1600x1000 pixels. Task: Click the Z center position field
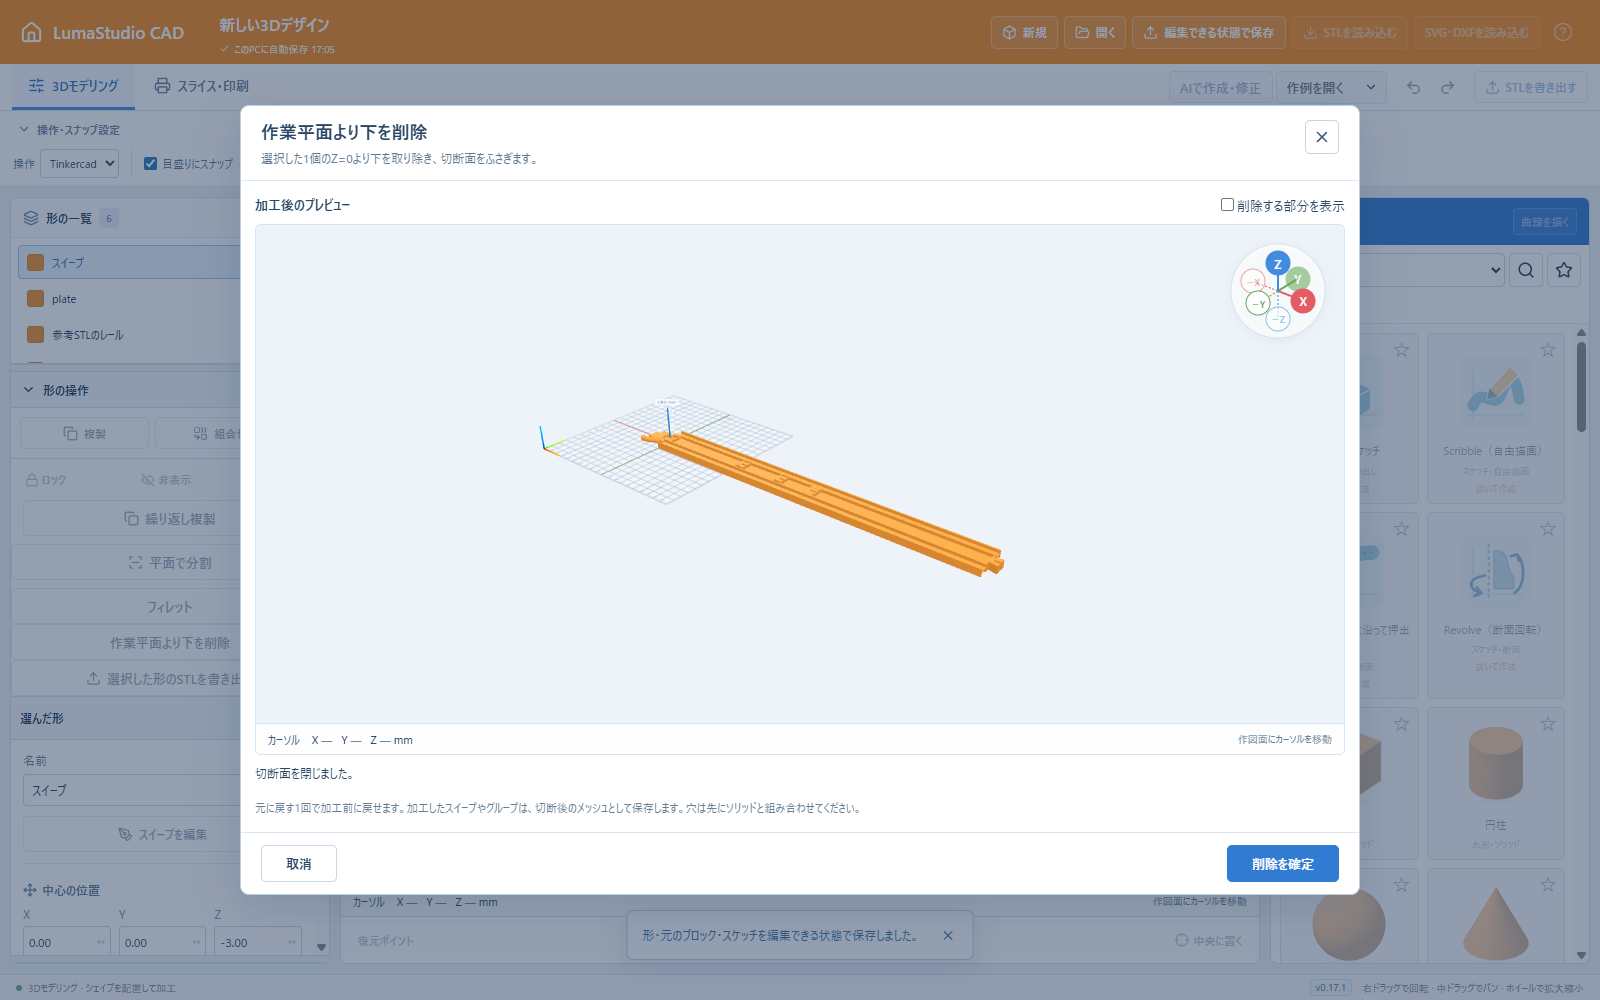coord(257,943)
